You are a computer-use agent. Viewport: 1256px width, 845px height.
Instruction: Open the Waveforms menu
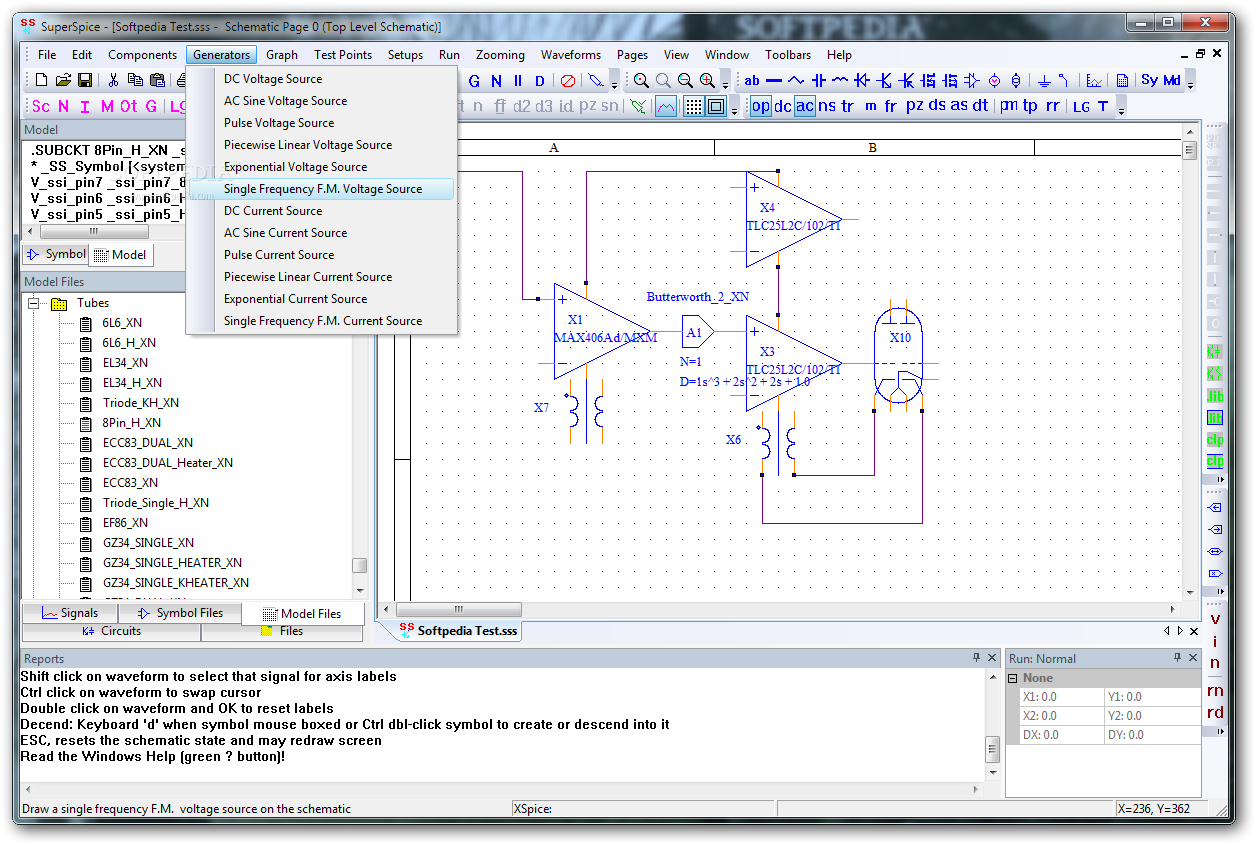tap(571, 55)
